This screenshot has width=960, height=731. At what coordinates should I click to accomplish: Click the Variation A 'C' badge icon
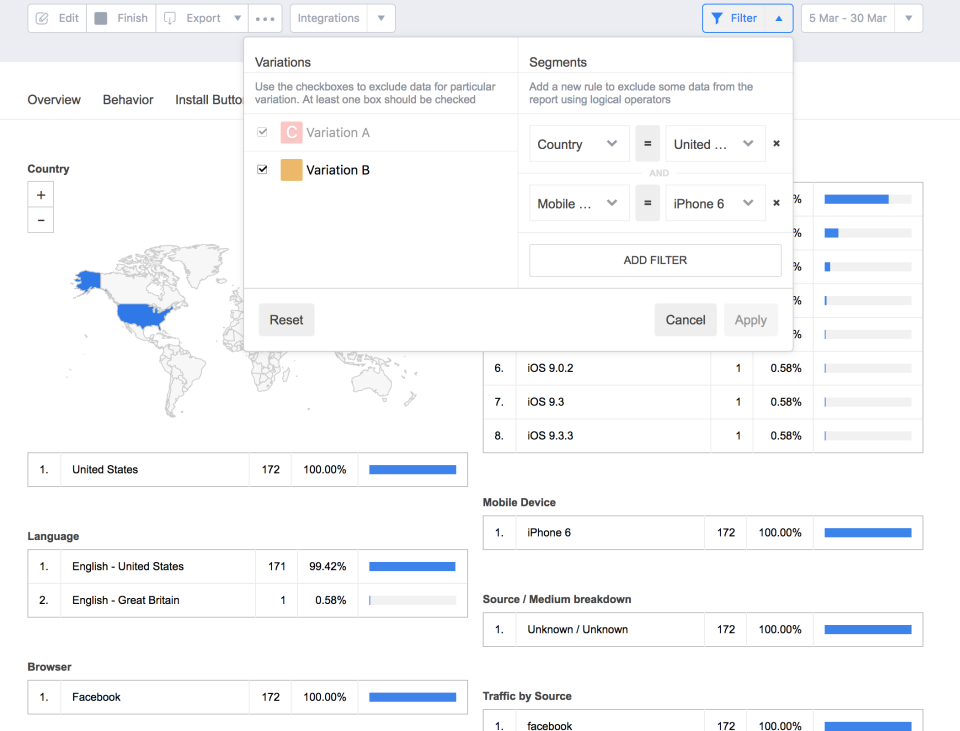(x=291, y=132)
